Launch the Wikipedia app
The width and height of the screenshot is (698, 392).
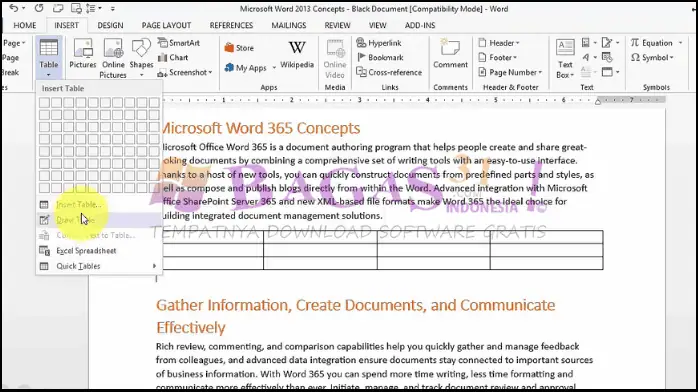pos(297,54)
